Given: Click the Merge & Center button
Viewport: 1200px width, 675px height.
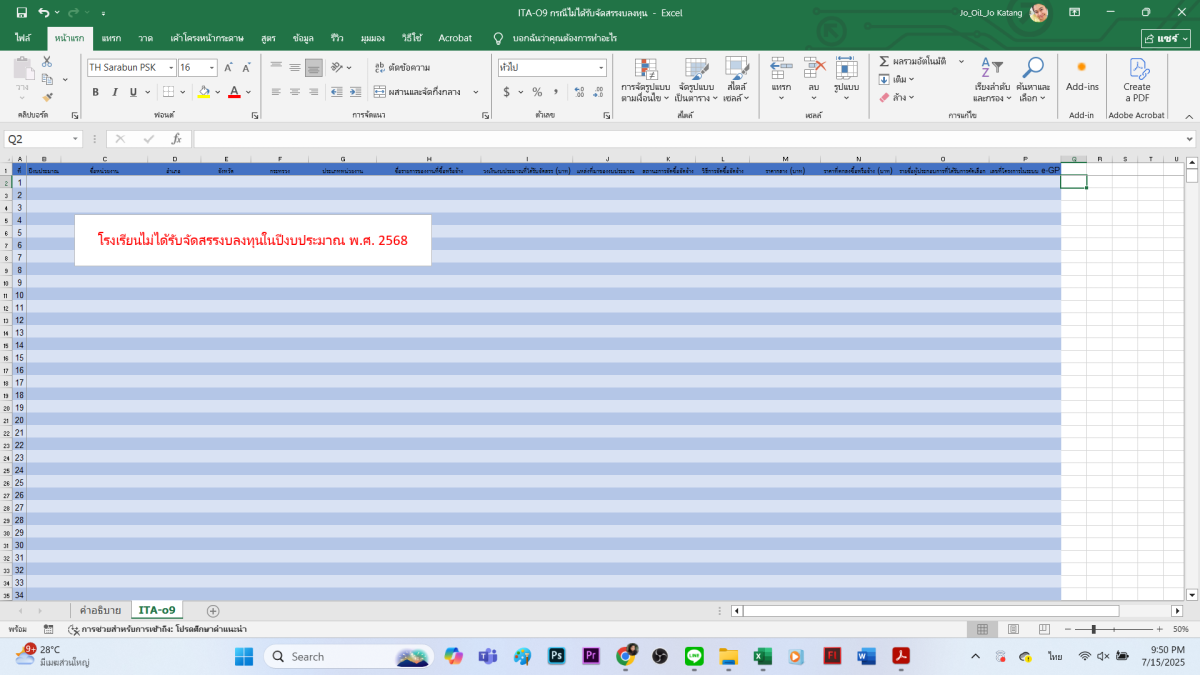Looking at the screenshot, I should click(x=419, y=92).
